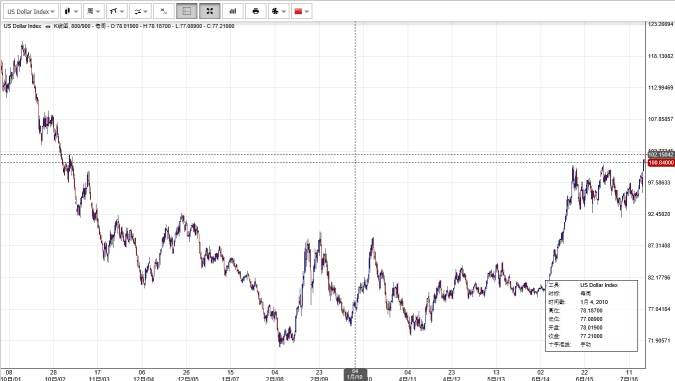
Task: Click the 77.08900 low value in tooltip
Action: pyautogui.click(x=591, y=319)
